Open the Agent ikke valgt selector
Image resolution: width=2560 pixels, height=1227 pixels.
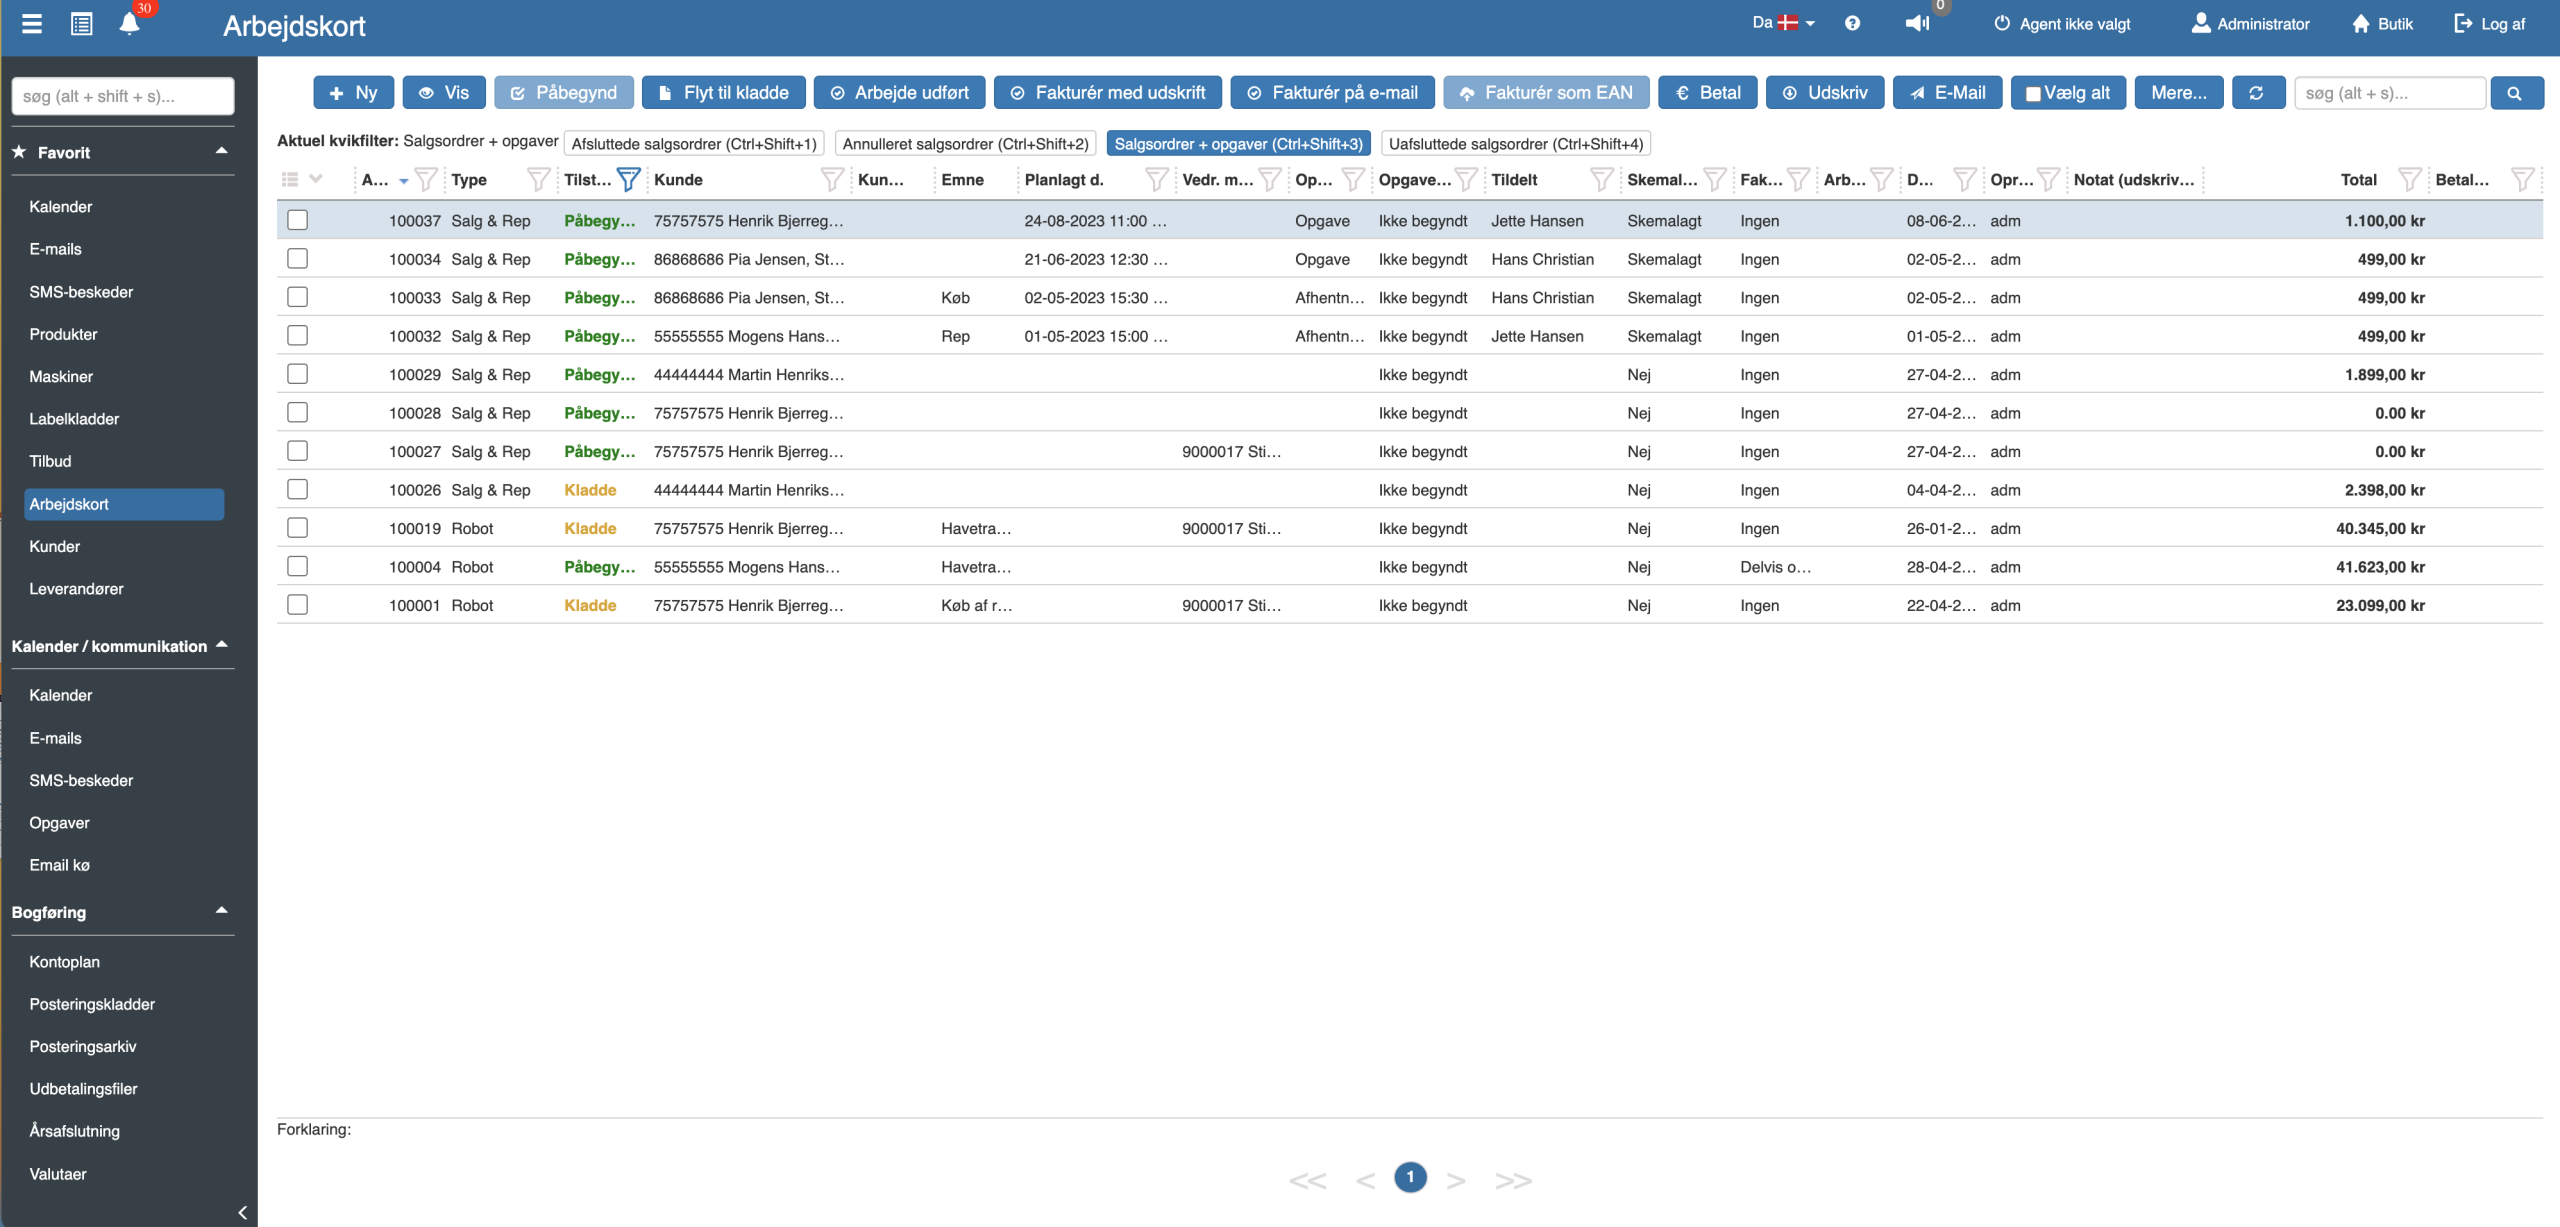click(x=2062, y=24)
